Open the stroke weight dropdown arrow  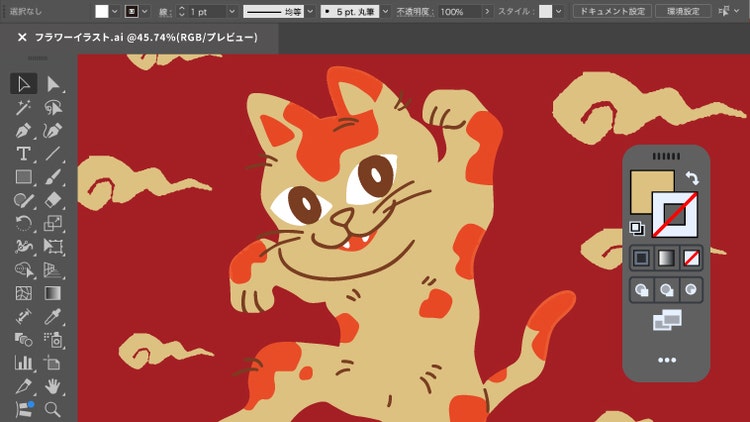232,11
